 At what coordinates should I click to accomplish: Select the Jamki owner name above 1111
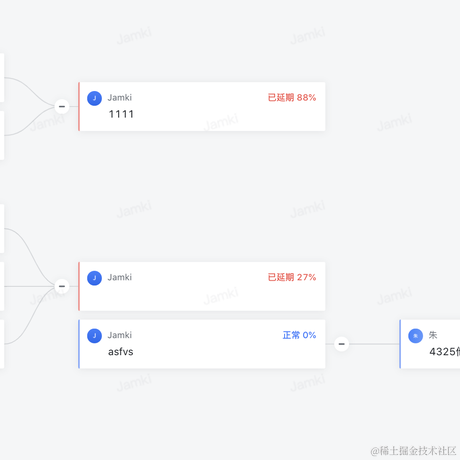(120, 98)
